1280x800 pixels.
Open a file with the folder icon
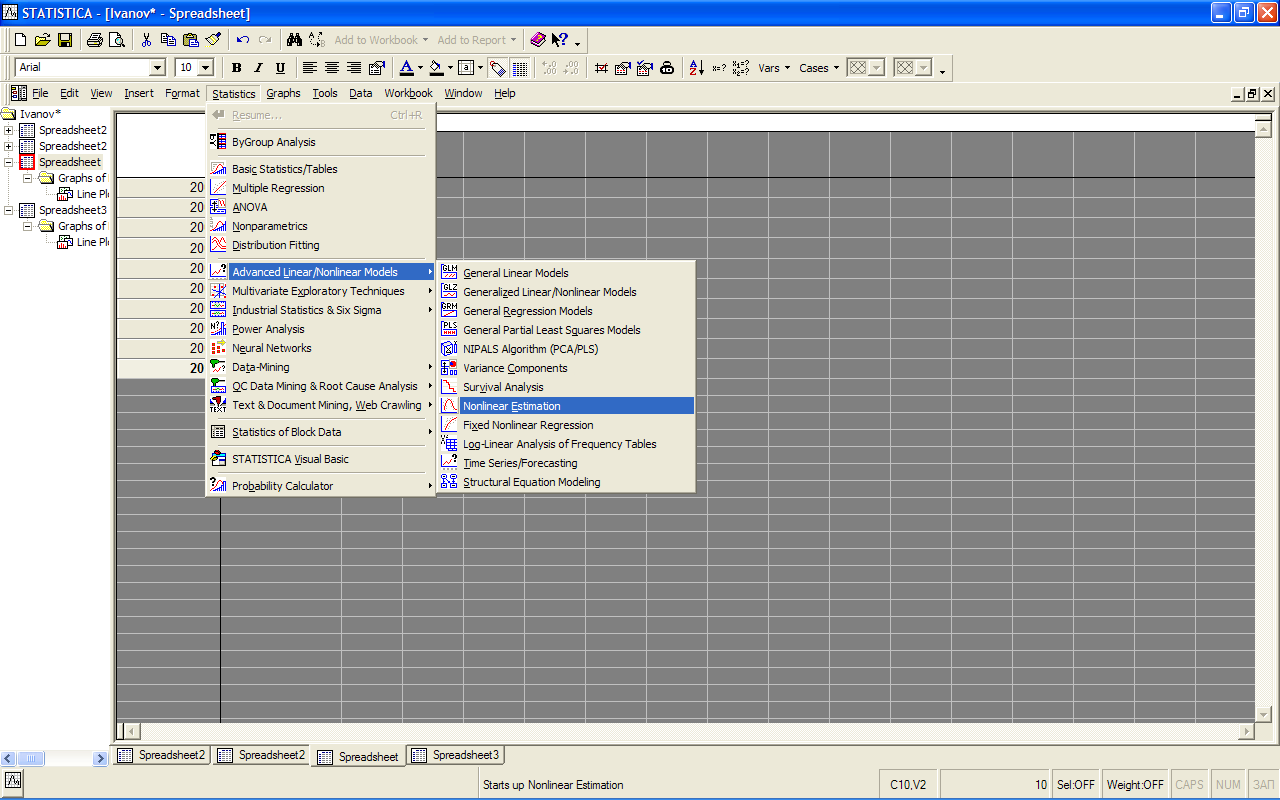(42, 40)
